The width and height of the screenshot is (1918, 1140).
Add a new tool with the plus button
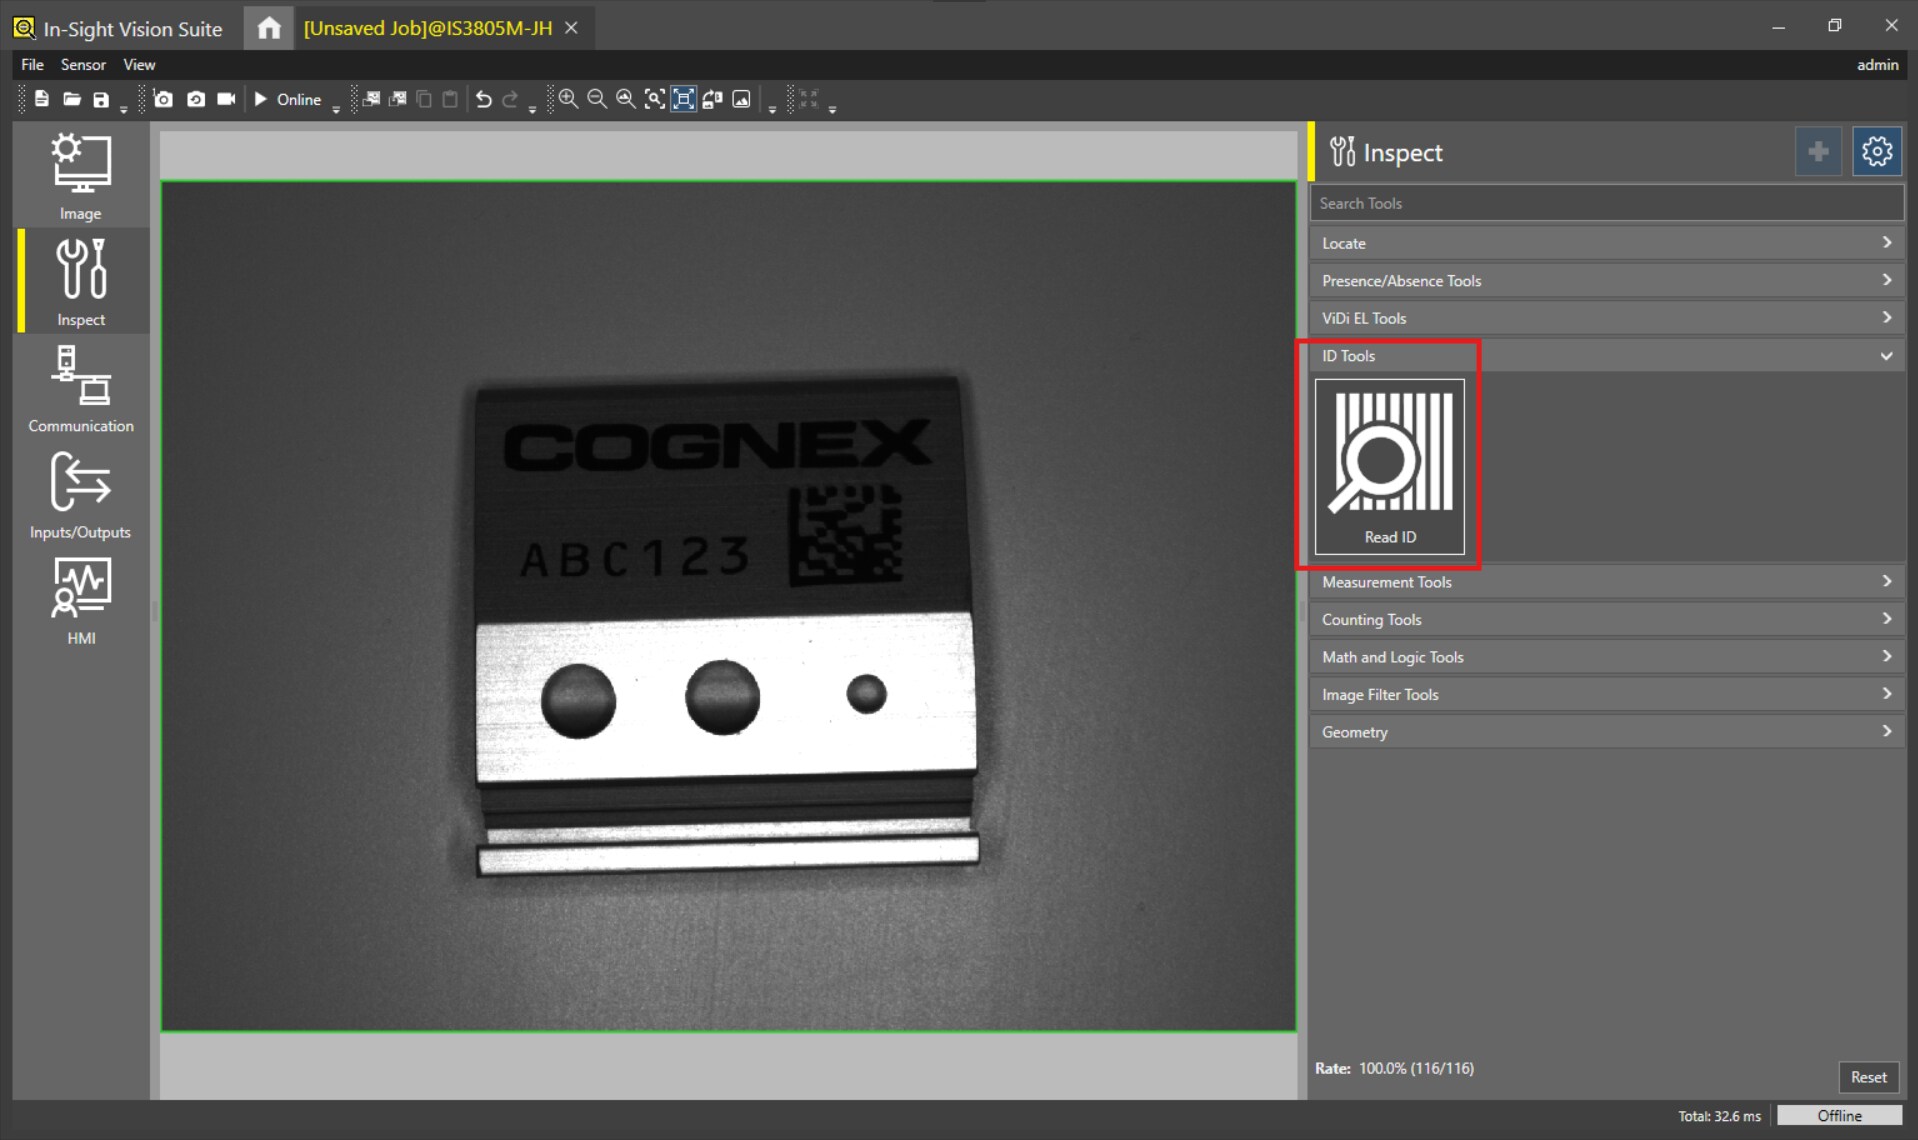coord(1818,151)
